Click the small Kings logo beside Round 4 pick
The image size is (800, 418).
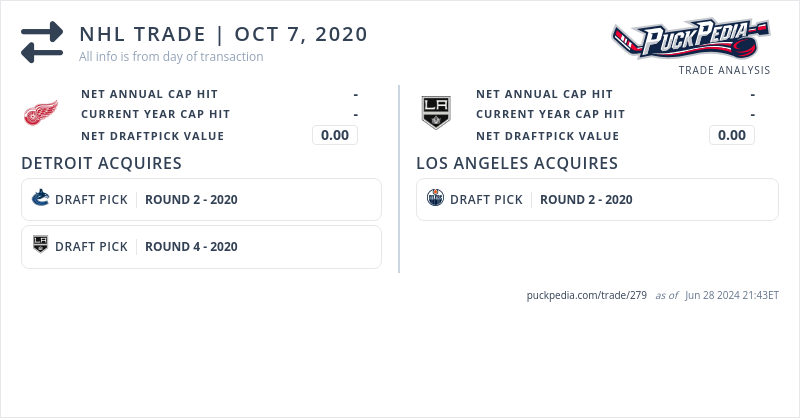pos(41,246)
